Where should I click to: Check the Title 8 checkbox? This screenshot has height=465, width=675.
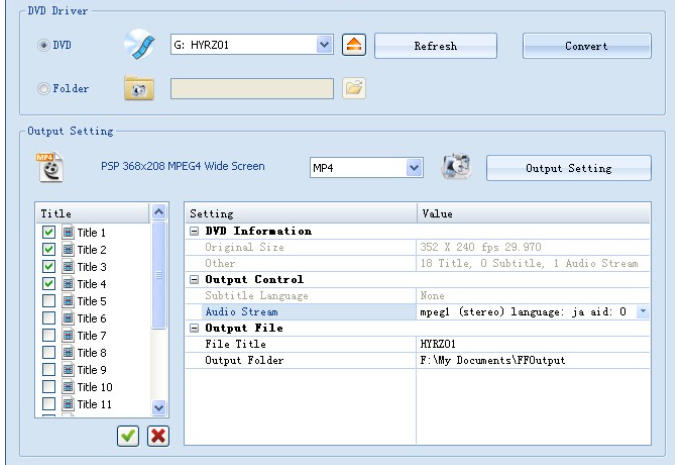point(48,352)
